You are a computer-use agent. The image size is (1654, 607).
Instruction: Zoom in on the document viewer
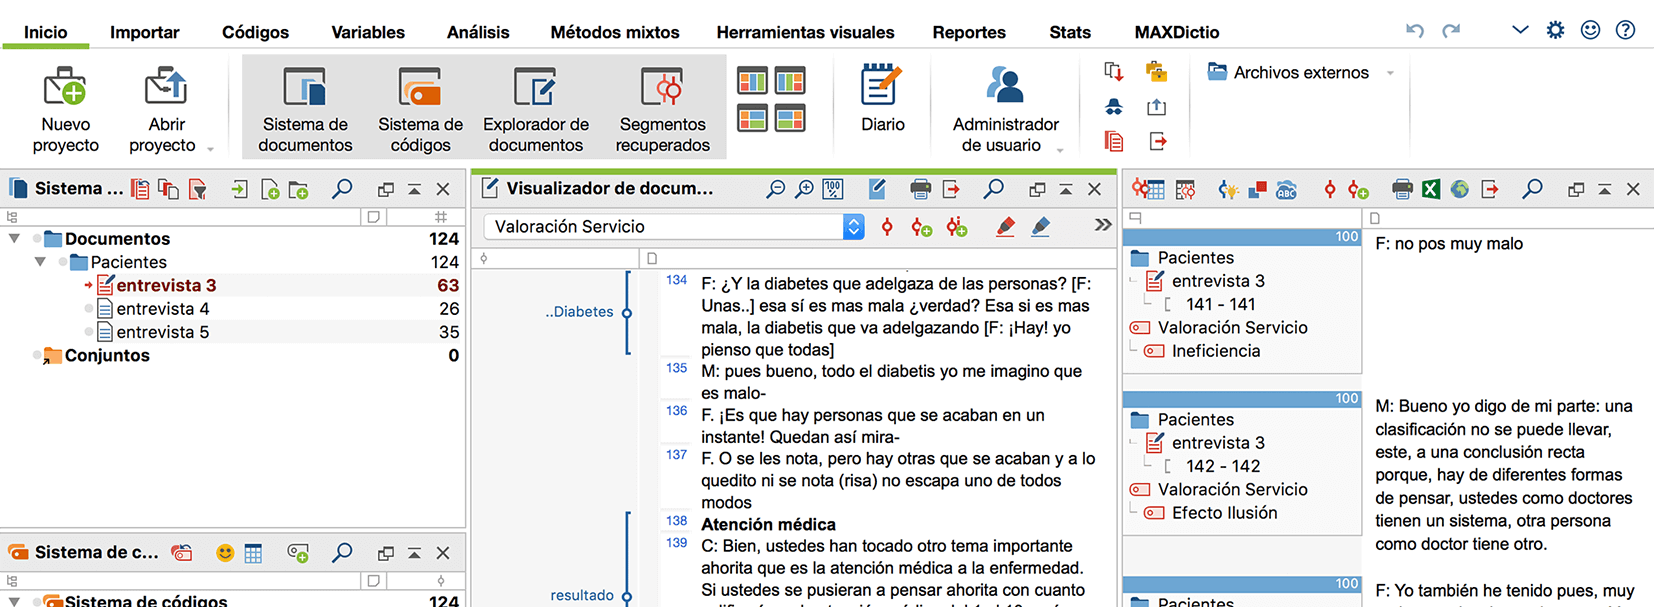pos(804,189)
